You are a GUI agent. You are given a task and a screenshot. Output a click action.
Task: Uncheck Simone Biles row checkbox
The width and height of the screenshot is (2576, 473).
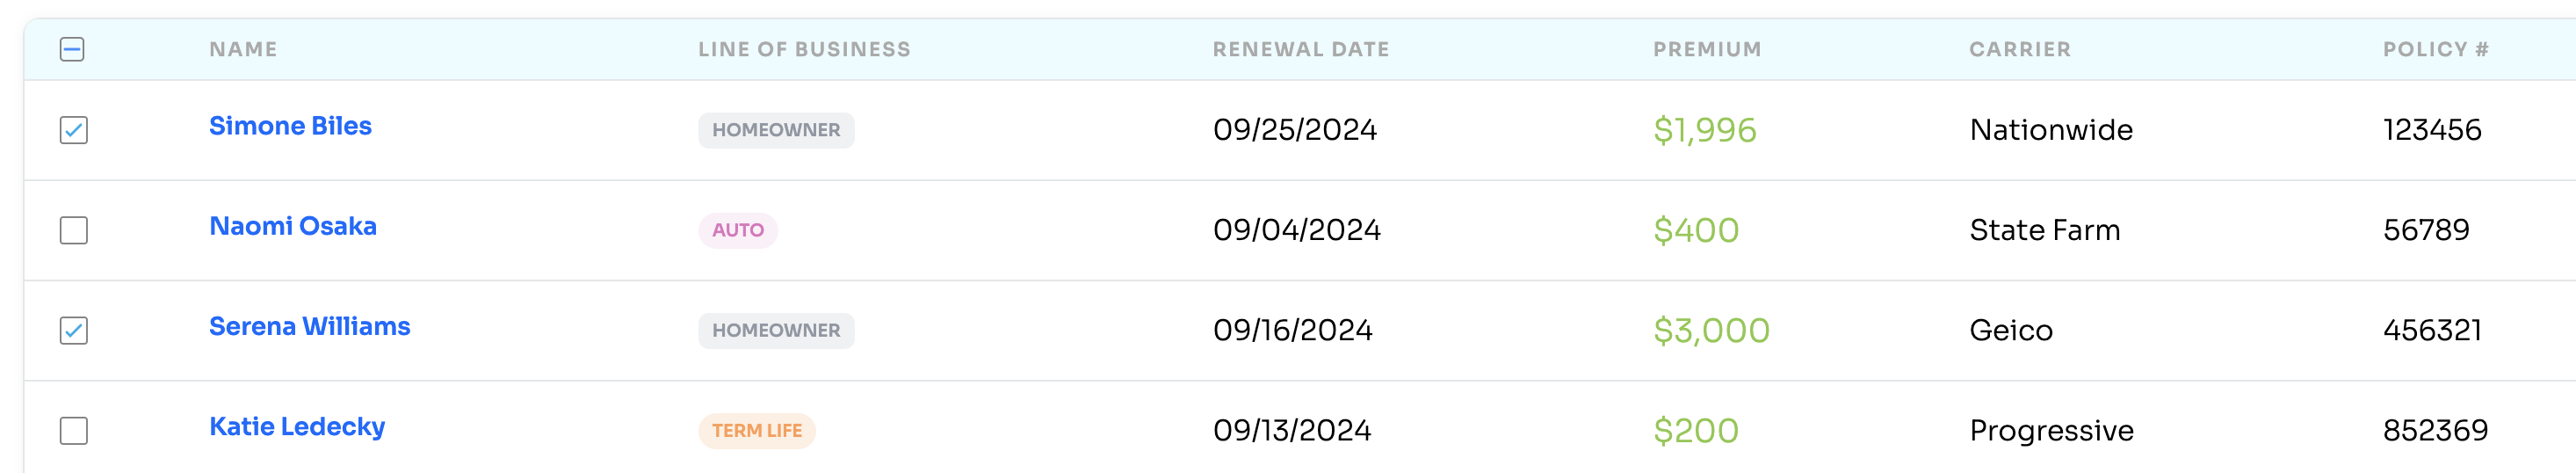click(74, 130)
